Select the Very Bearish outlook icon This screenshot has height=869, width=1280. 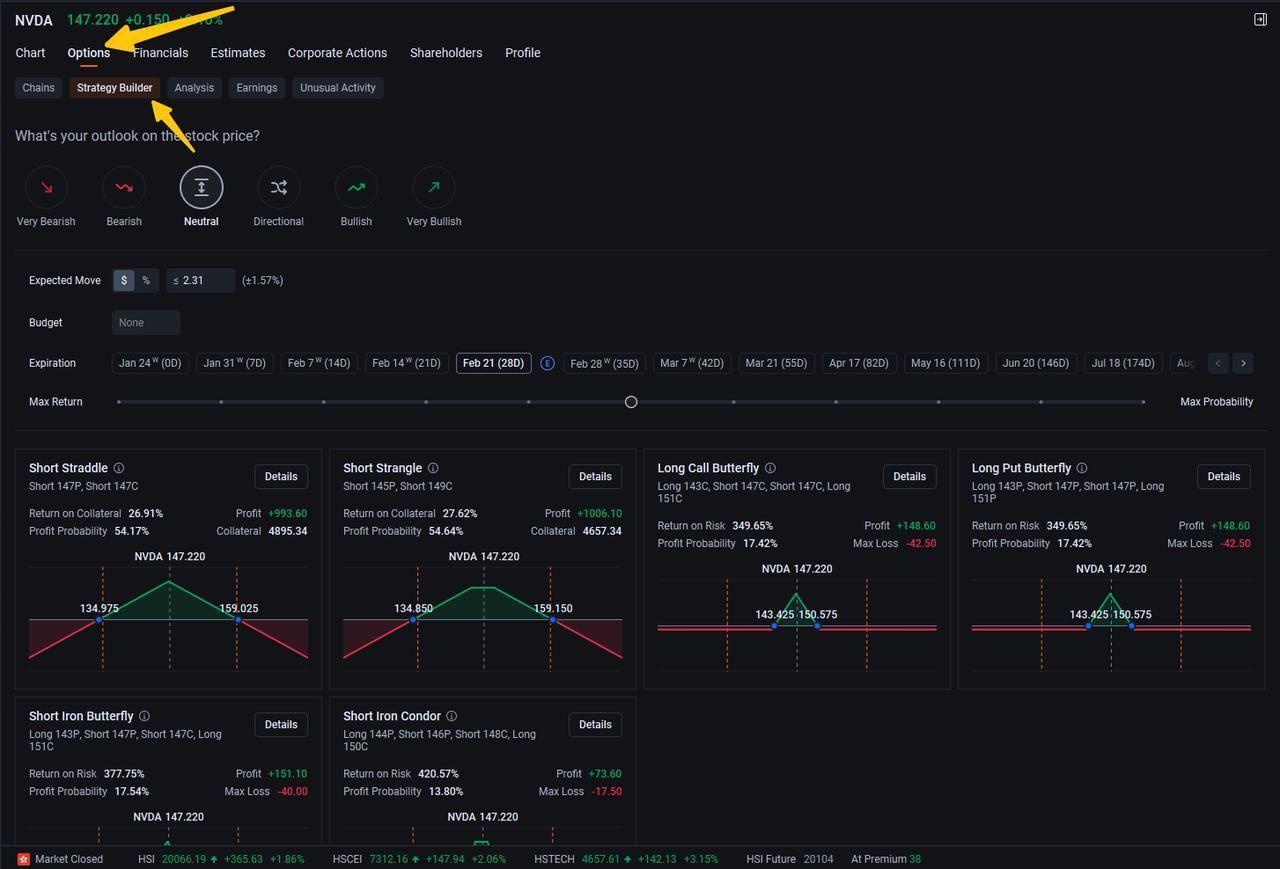46,187
